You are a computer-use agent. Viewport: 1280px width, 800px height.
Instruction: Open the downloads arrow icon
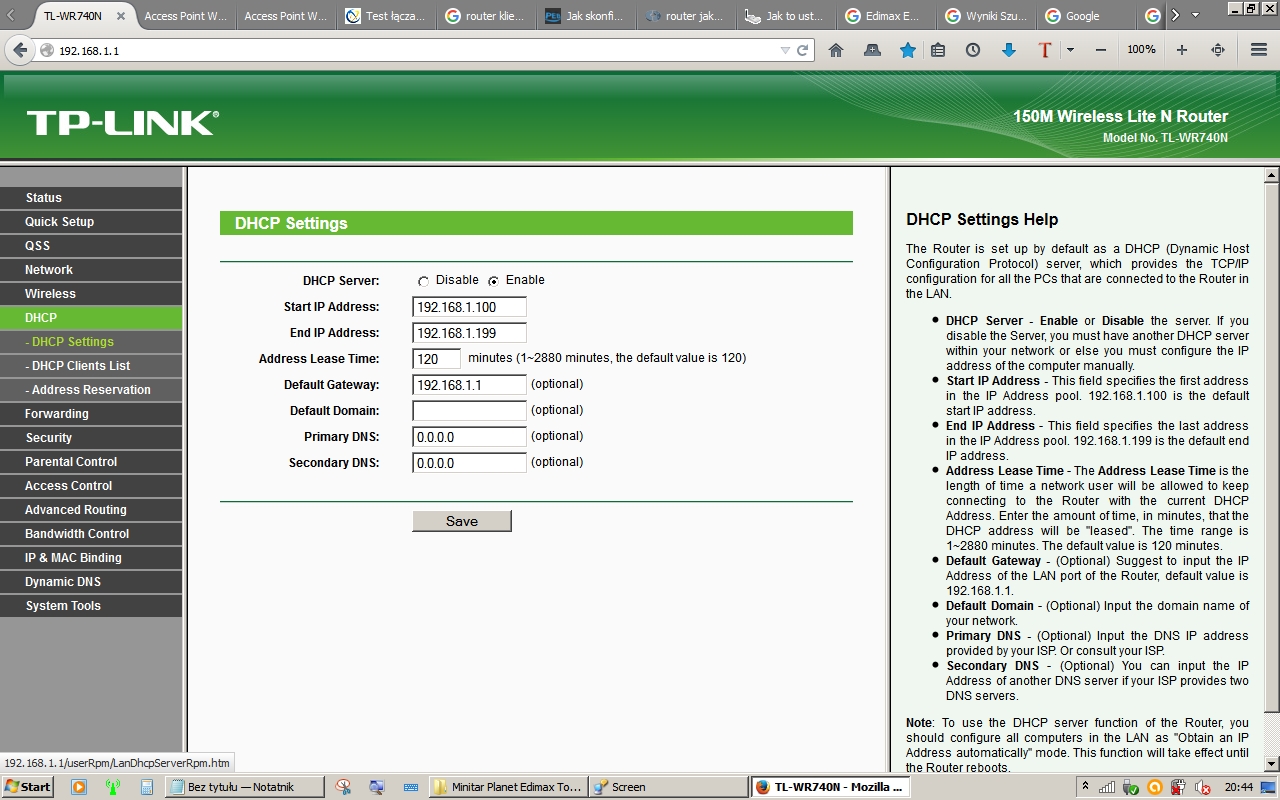tap(1009, 50)
